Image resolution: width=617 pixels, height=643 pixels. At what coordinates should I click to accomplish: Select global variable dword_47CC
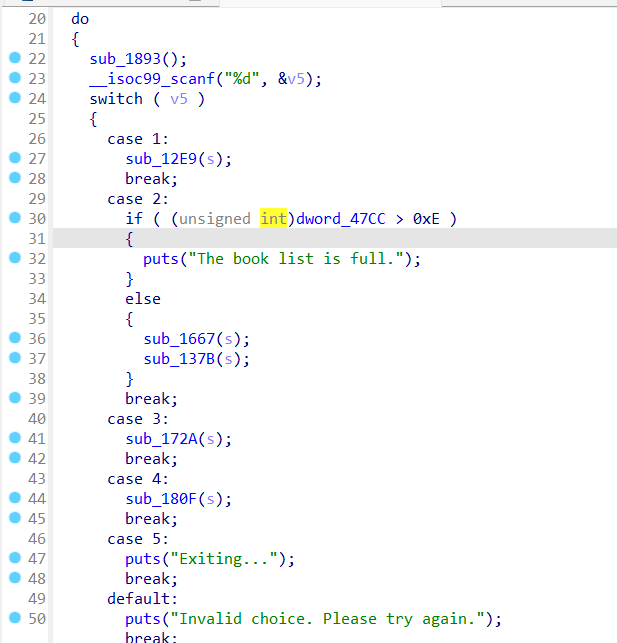pyautogui.click(x=341, y=219)
